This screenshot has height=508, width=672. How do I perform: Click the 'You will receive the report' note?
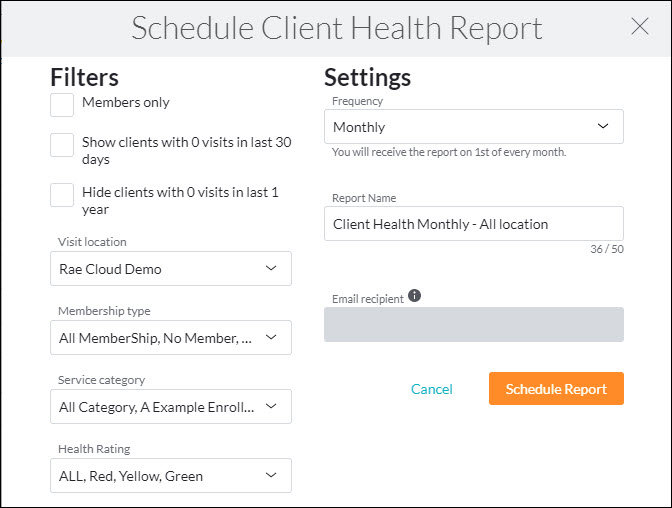(x=449, y=152)
